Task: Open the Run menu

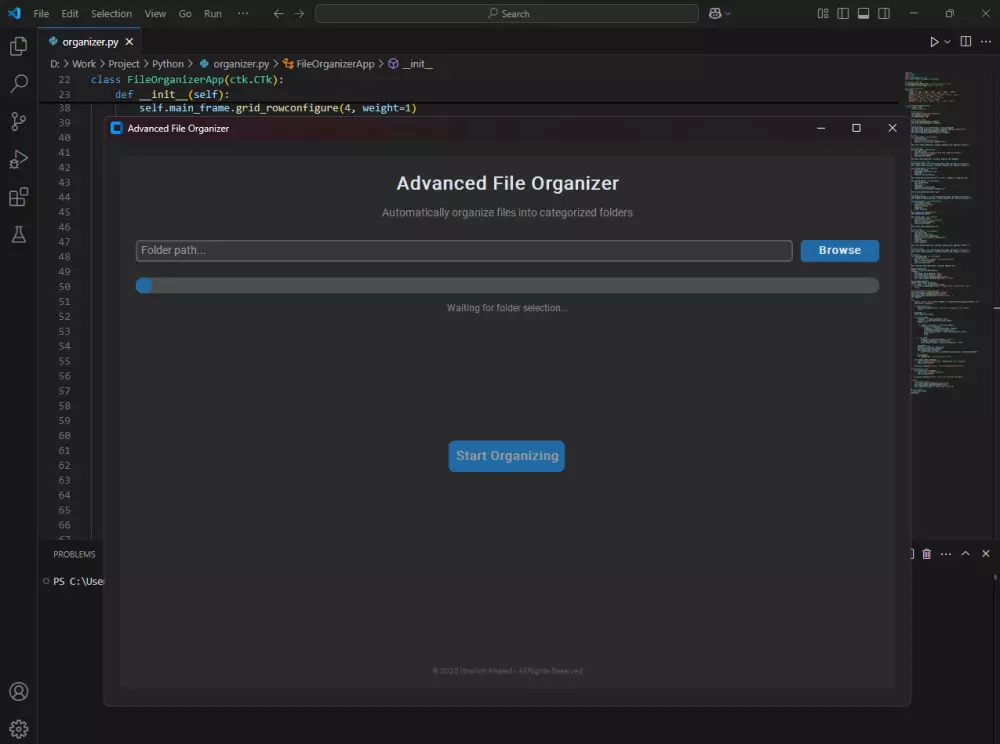Action: [x=212, y=13]
